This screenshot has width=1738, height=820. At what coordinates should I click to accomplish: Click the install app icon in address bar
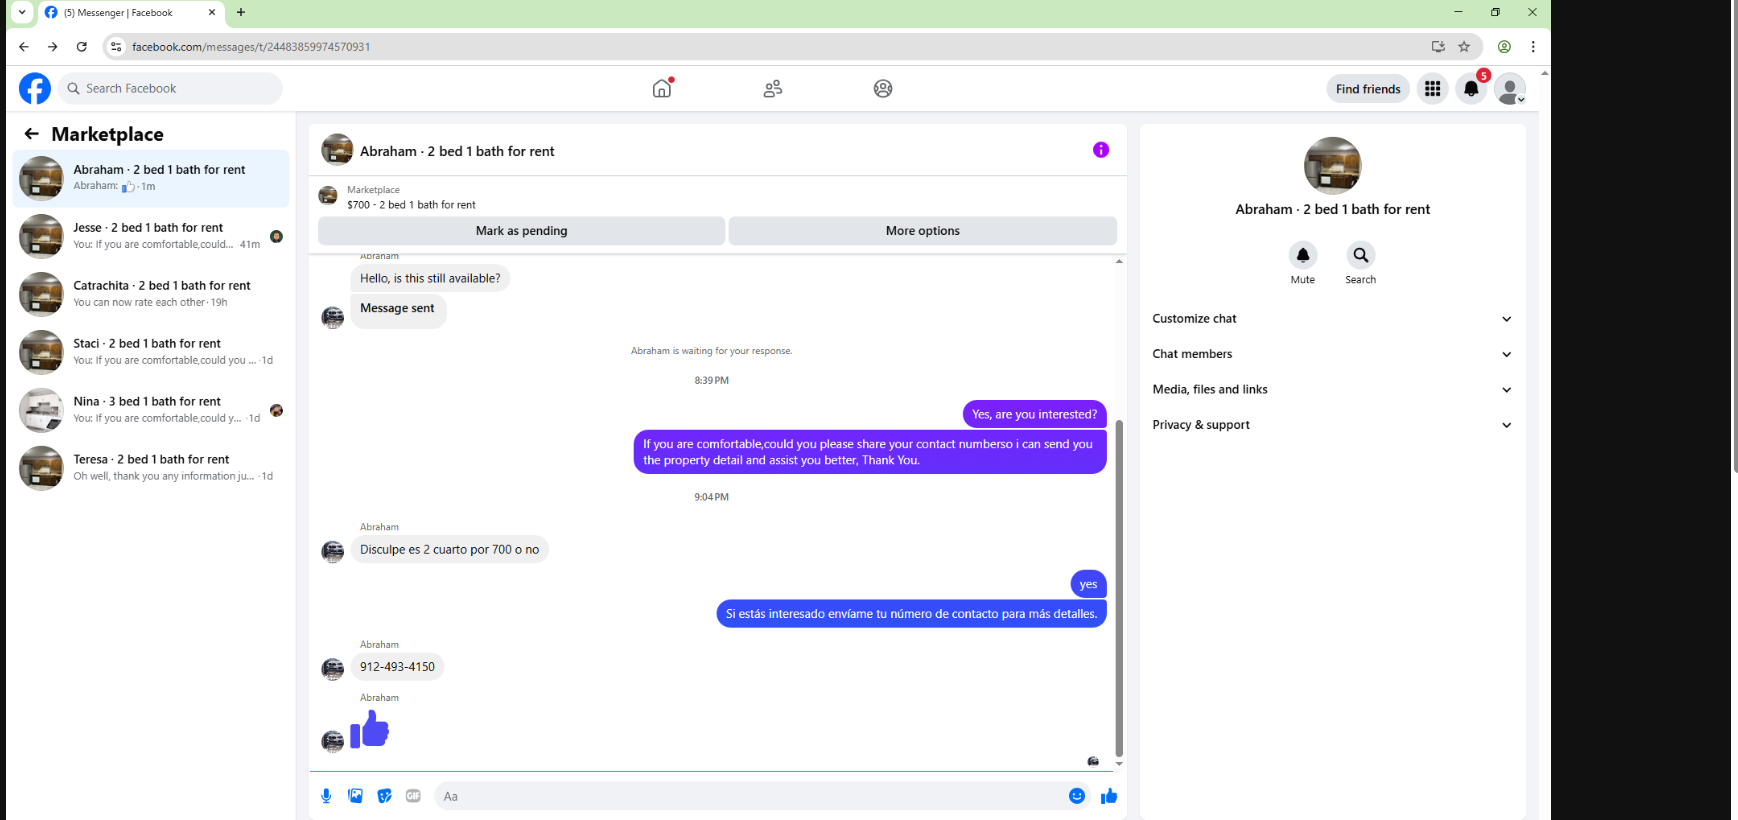[1438, 47]
